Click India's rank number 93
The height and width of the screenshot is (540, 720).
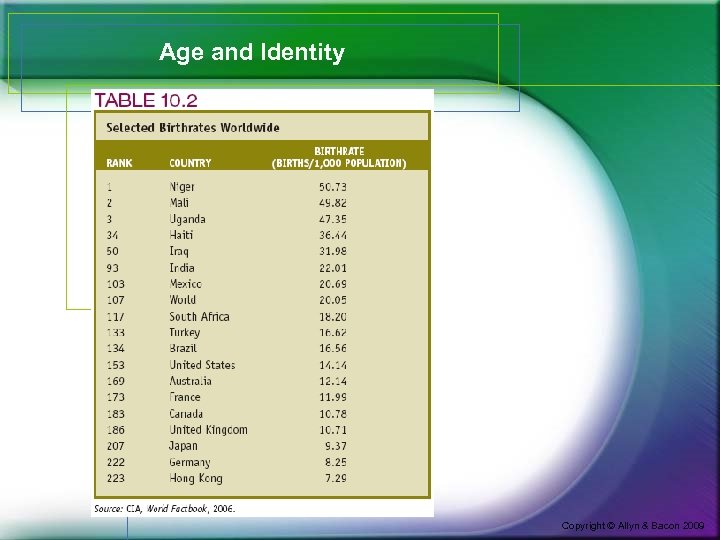(112, 268)
